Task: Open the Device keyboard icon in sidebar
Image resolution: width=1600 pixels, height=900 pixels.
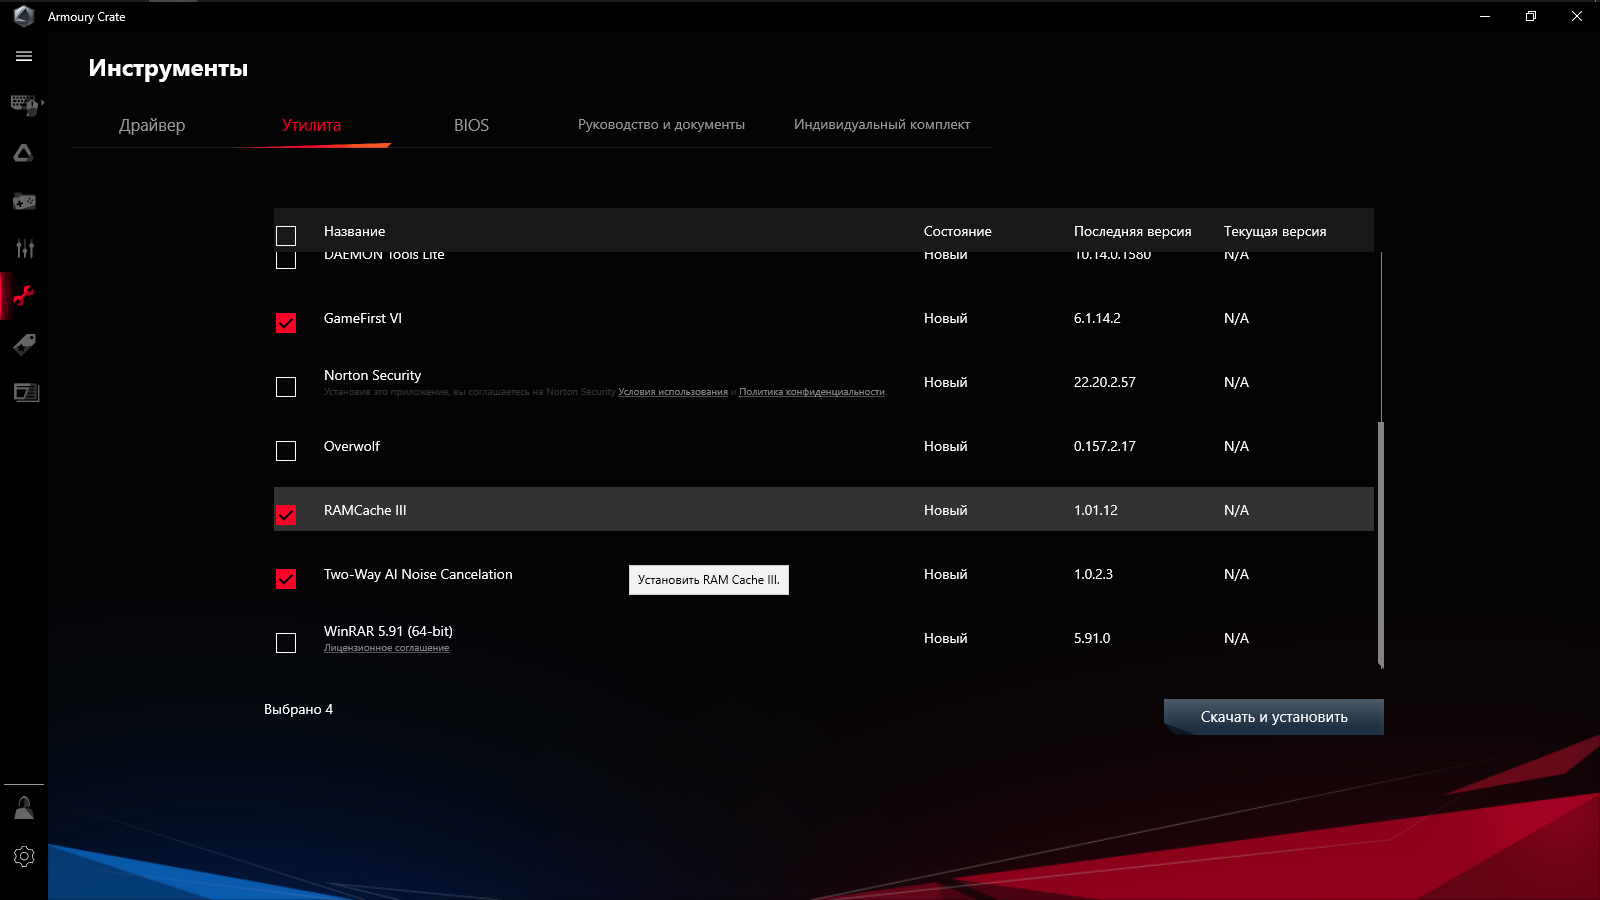Action: (24, 104)
